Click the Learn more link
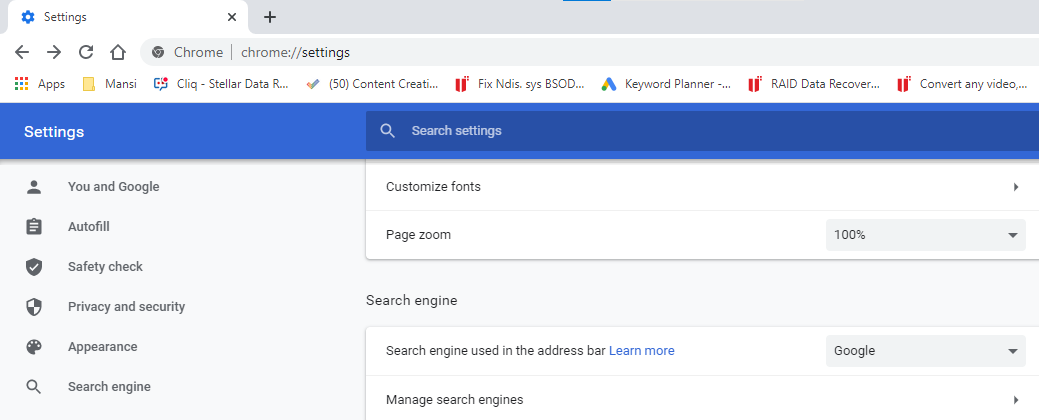Screen dimensions: 1039x420 coord(641,350)
